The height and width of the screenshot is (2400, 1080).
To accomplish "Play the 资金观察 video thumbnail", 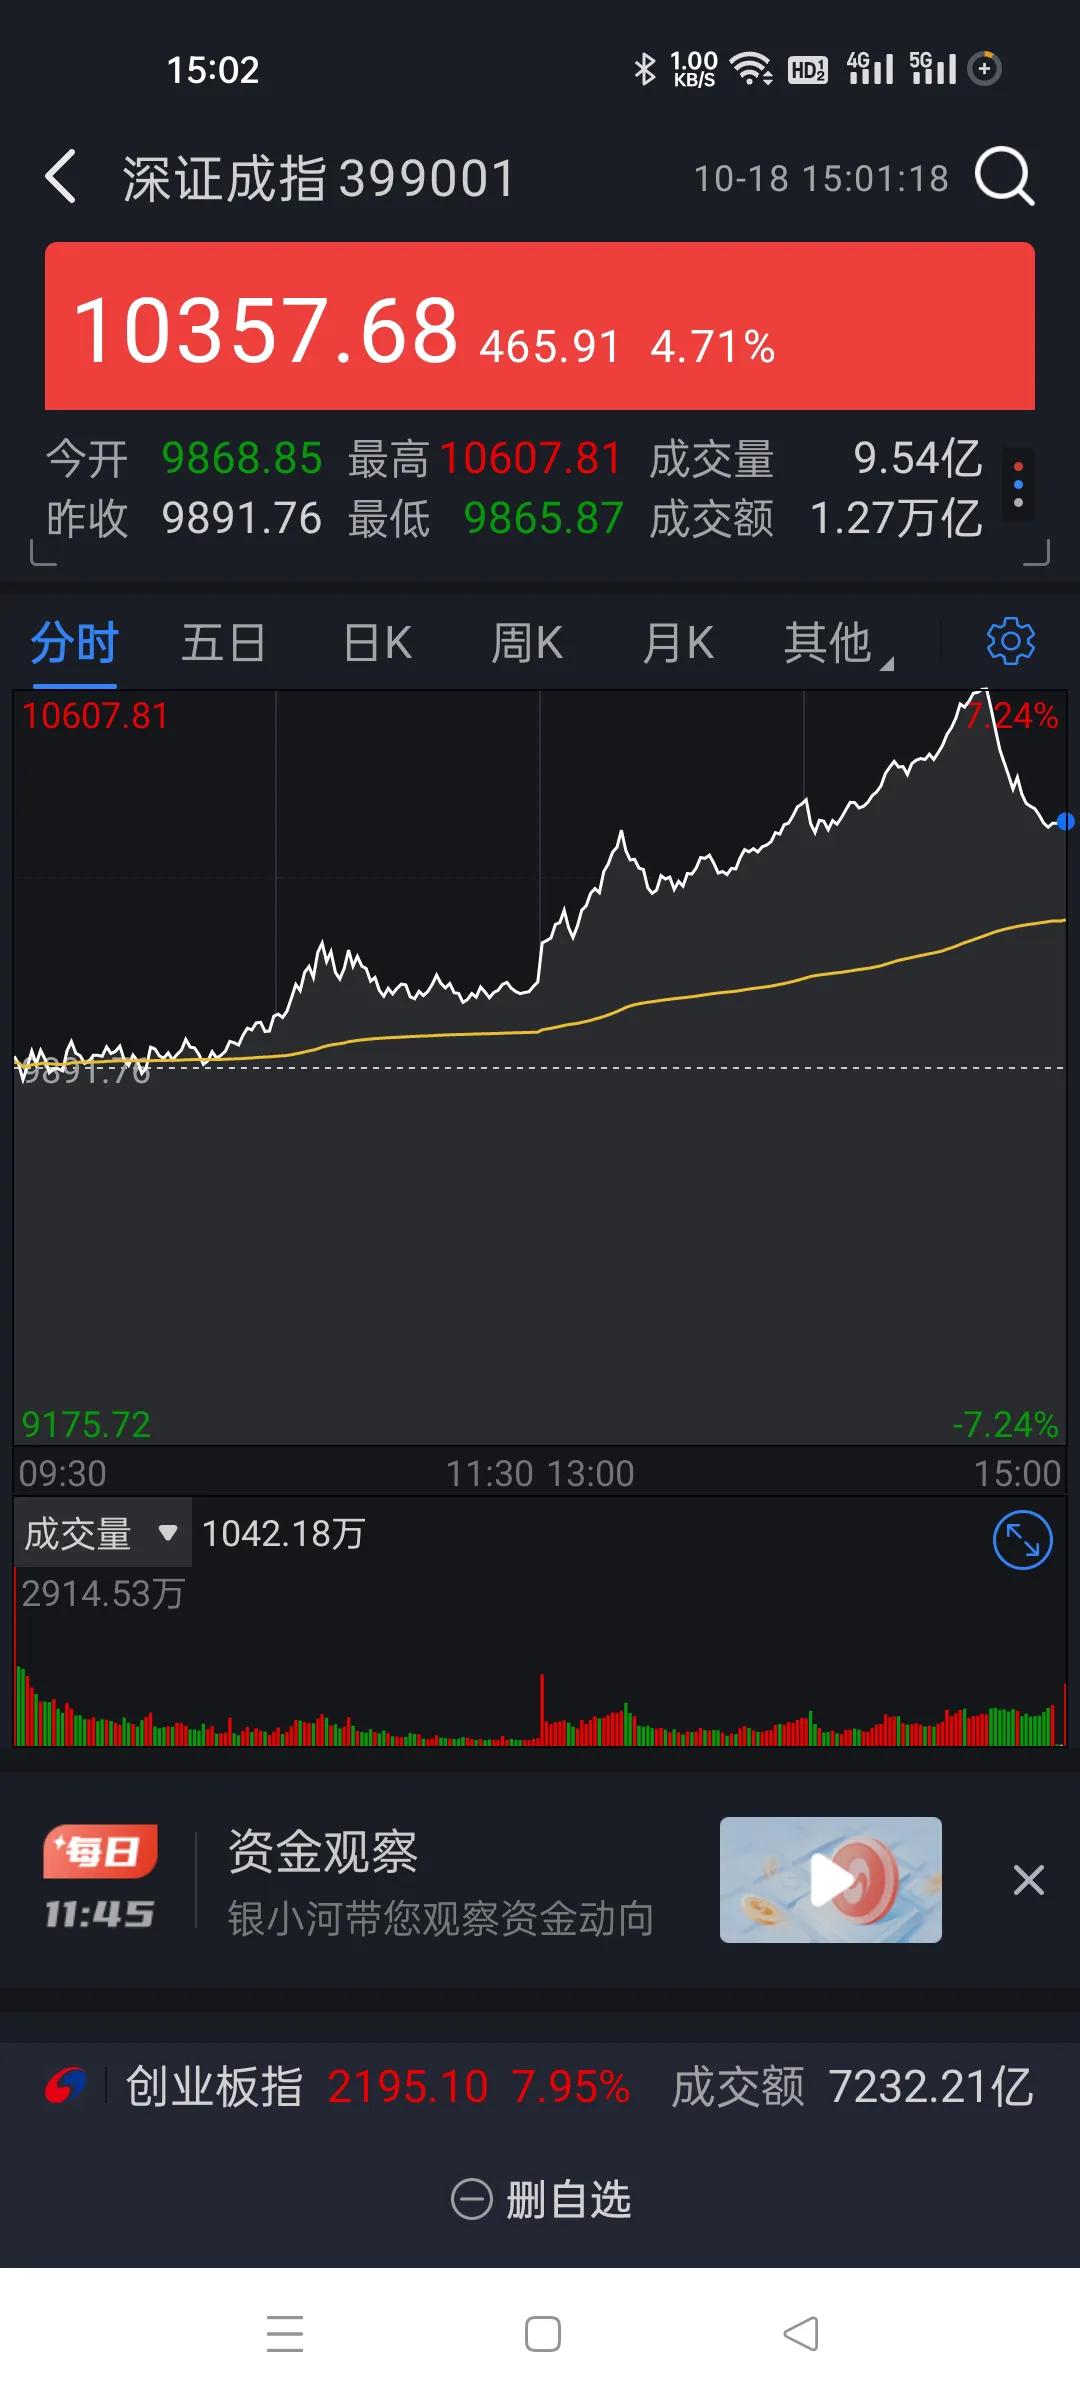I will coord(831,1880).
